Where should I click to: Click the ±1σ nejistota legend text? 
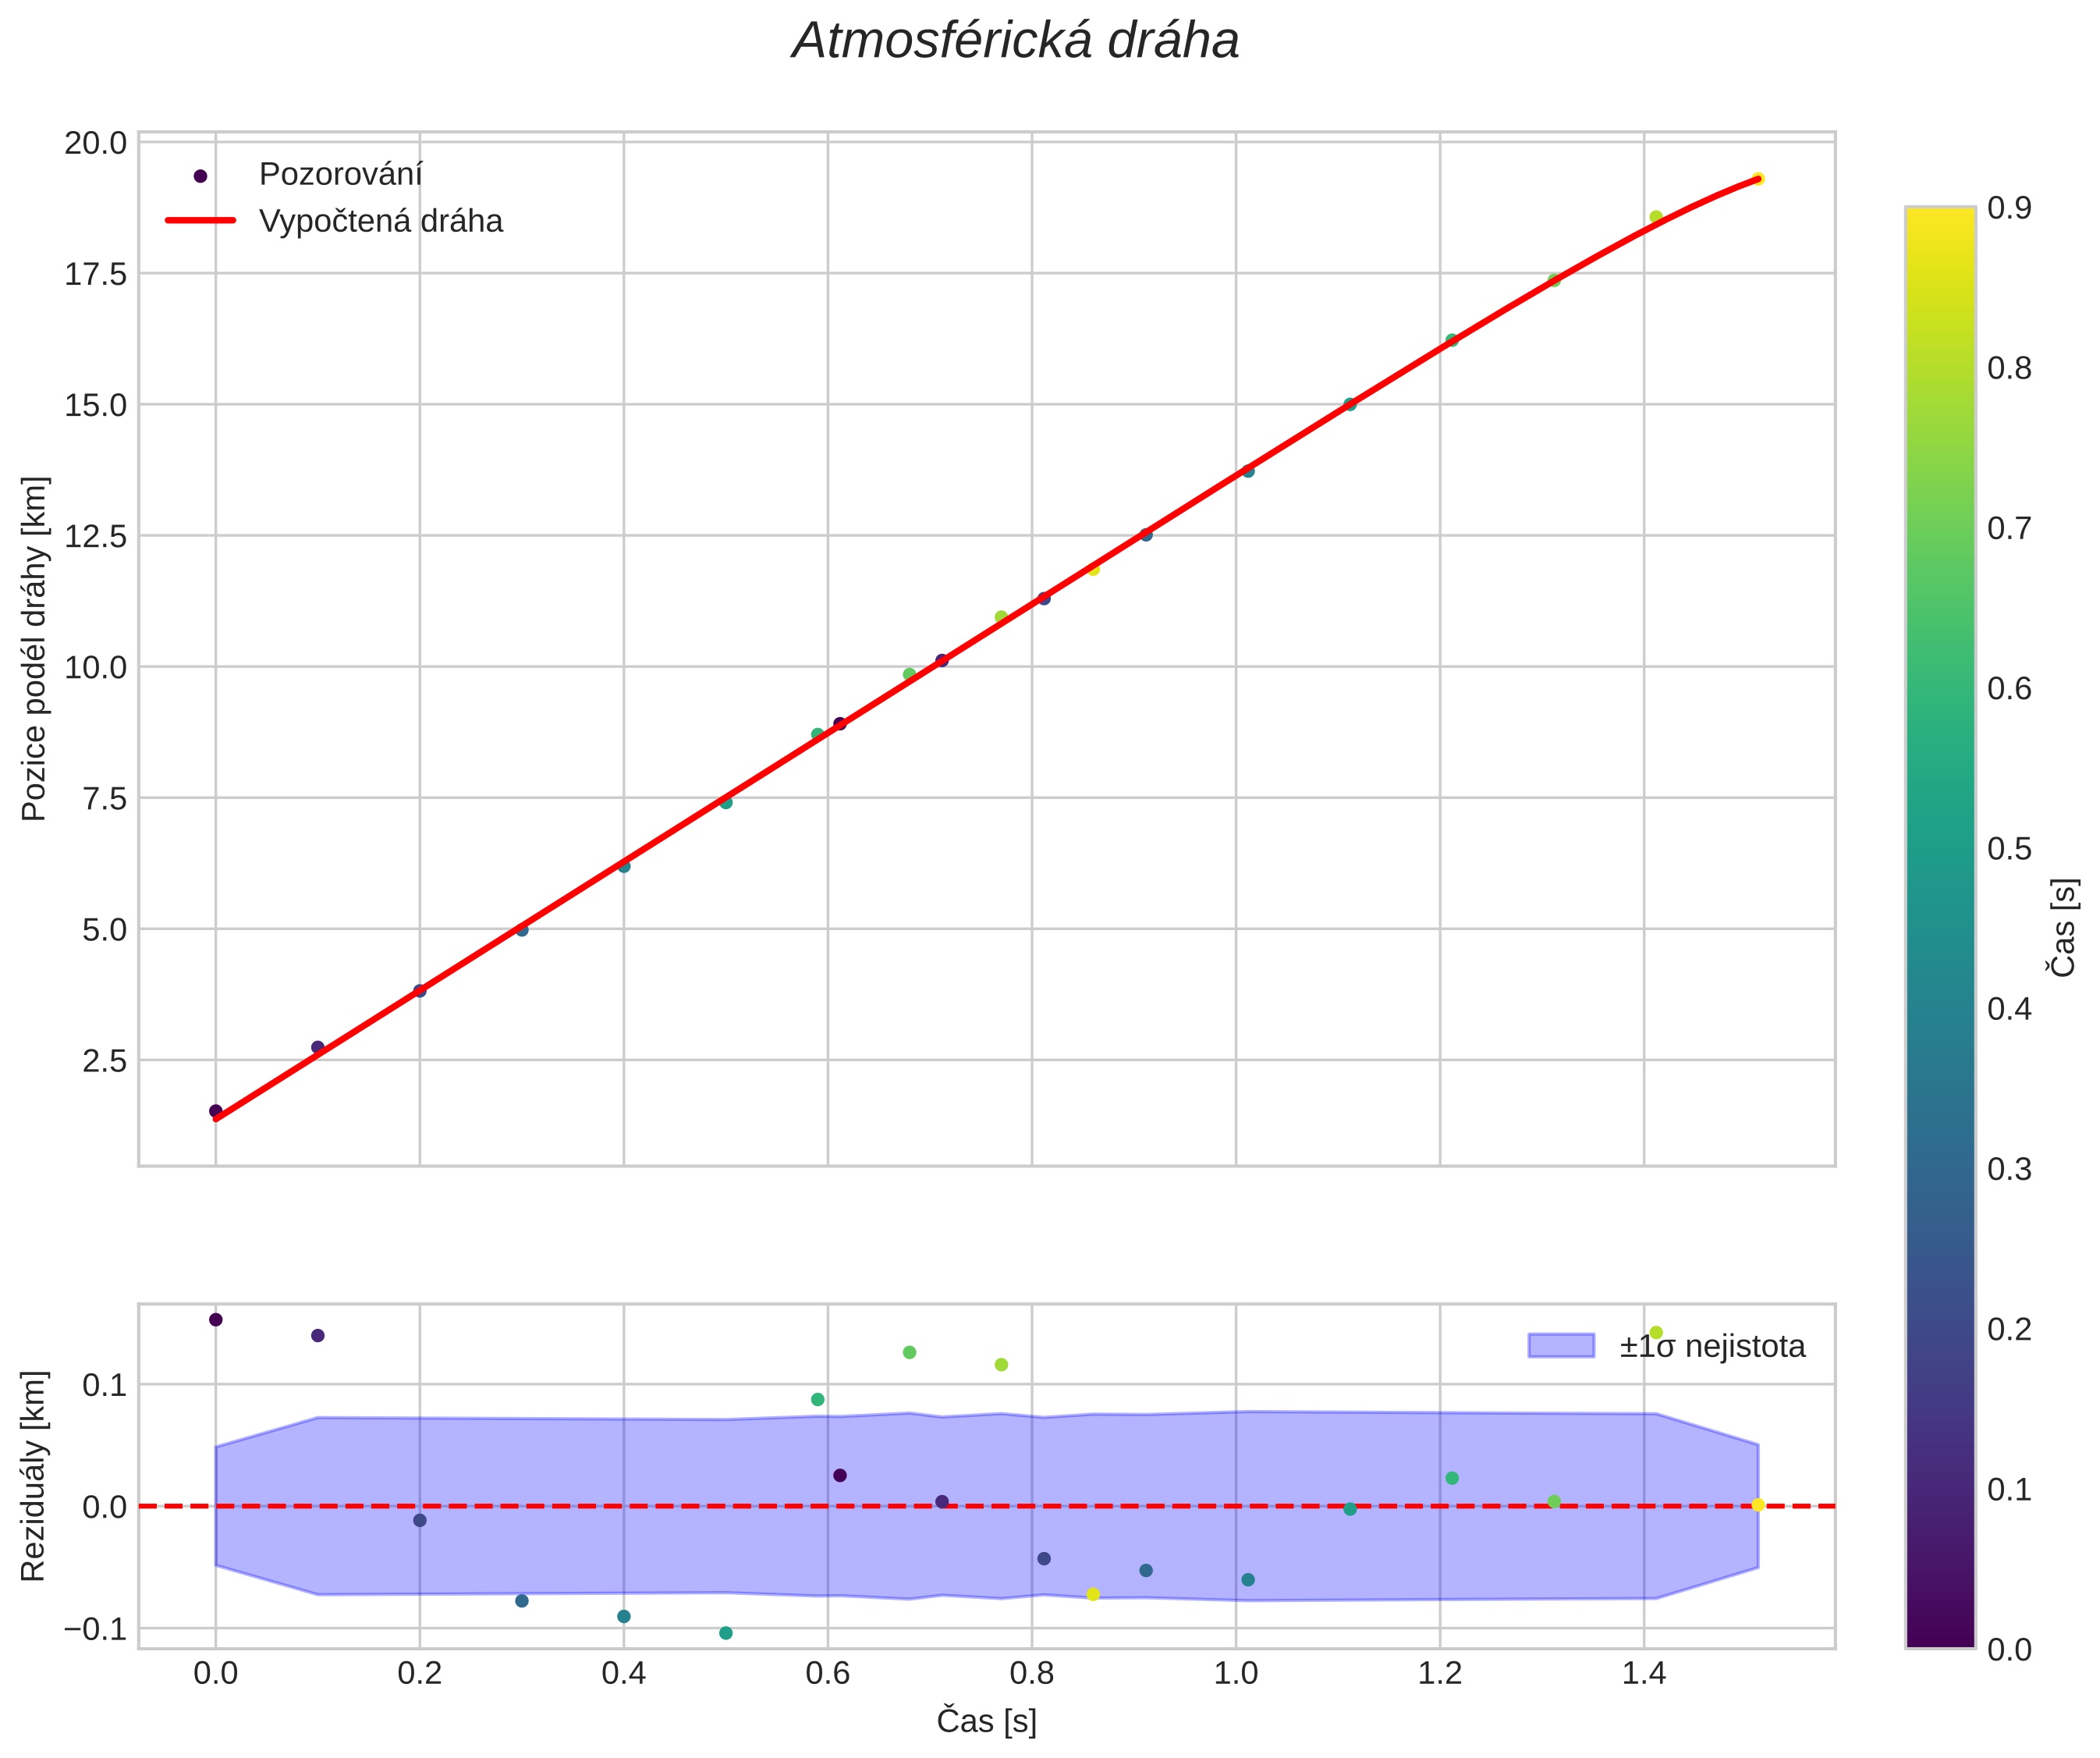click(x=1712, y=1347)
